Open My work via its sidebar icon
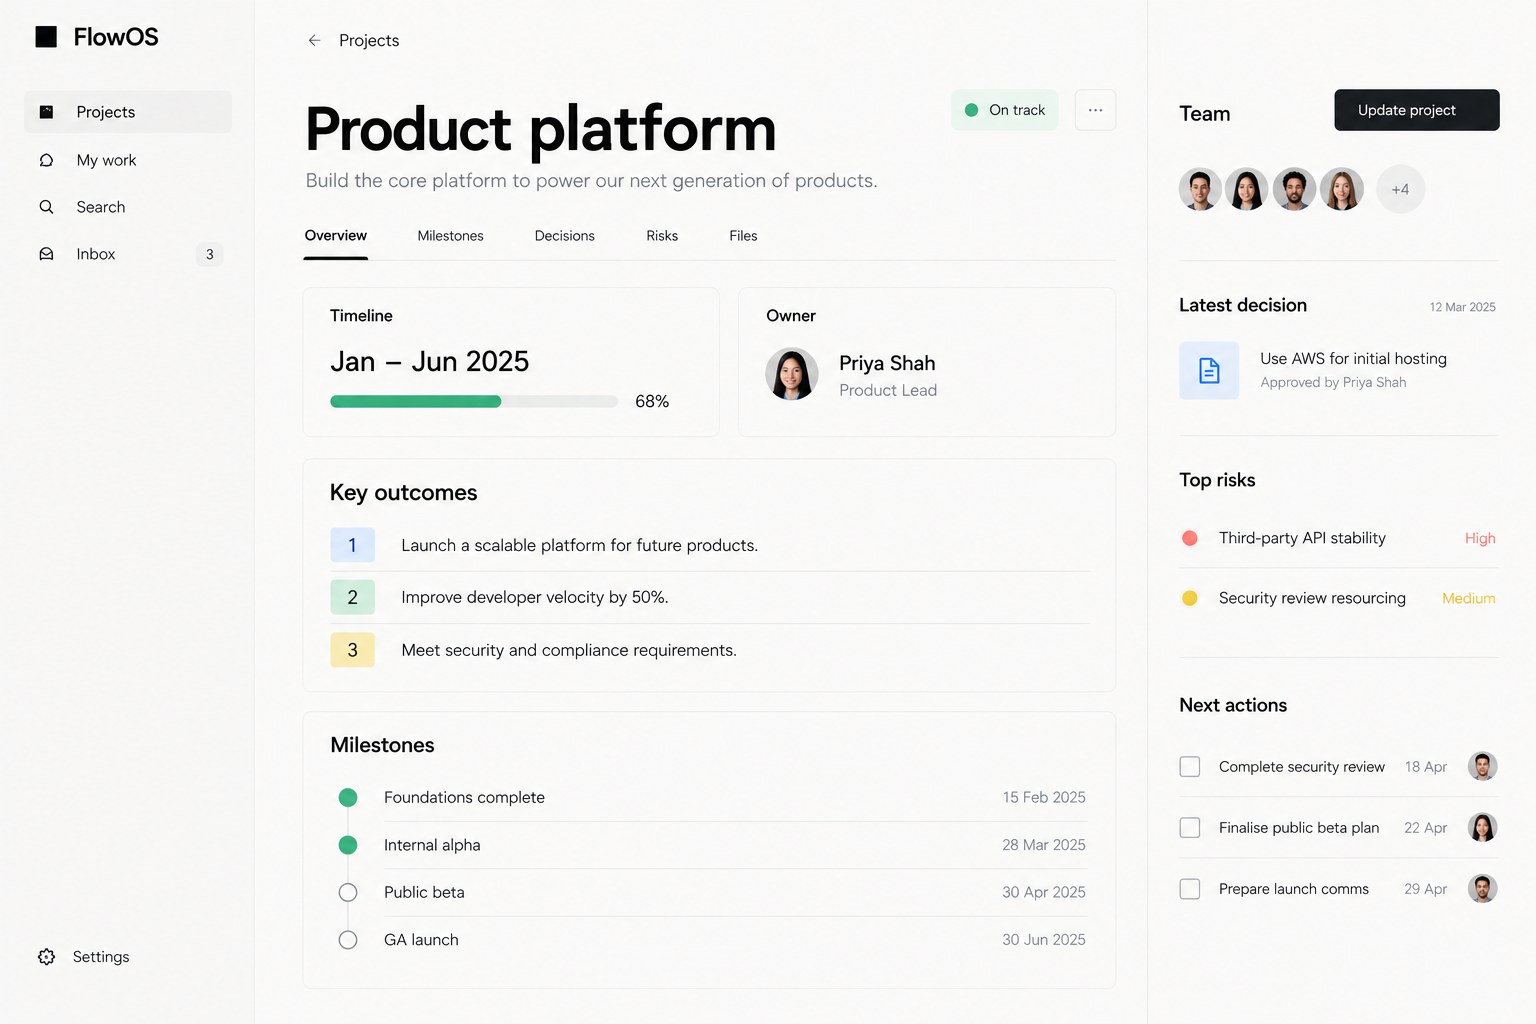 (46, 160)
